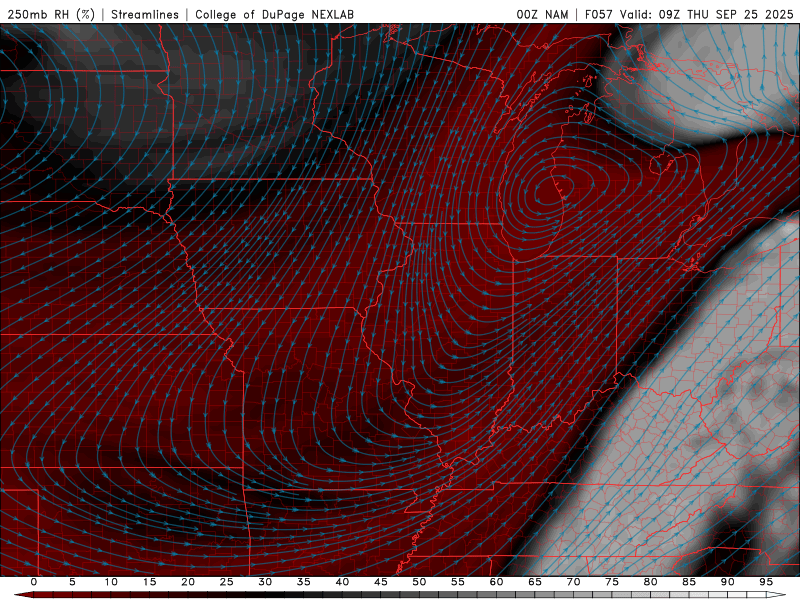Click the "75" label on color scale

[611, 582]
